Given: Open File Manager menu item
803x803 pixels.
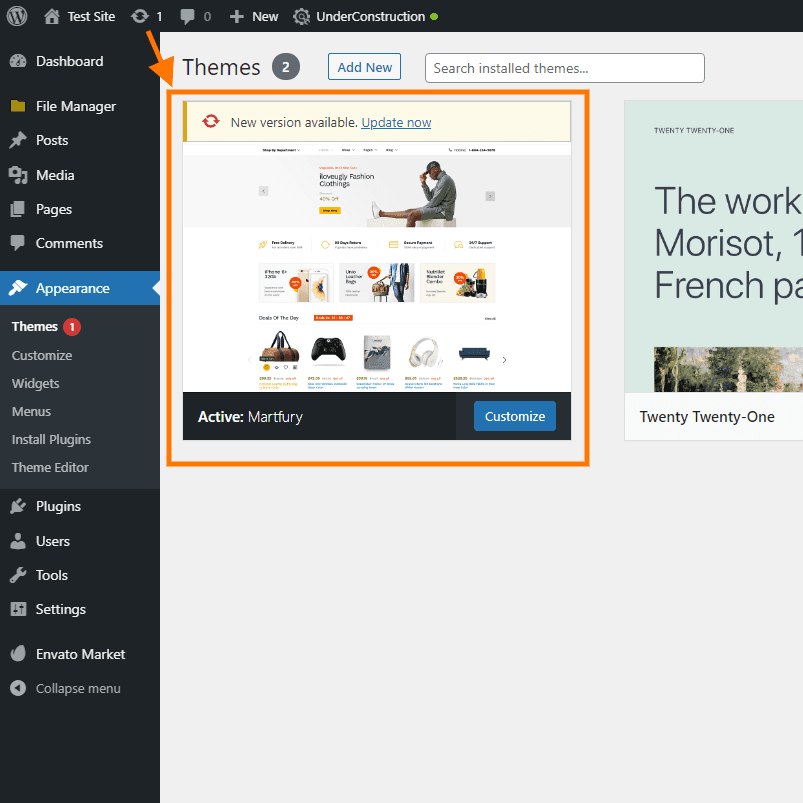Looking at the screenshot, I should click(x=76, y=107).
